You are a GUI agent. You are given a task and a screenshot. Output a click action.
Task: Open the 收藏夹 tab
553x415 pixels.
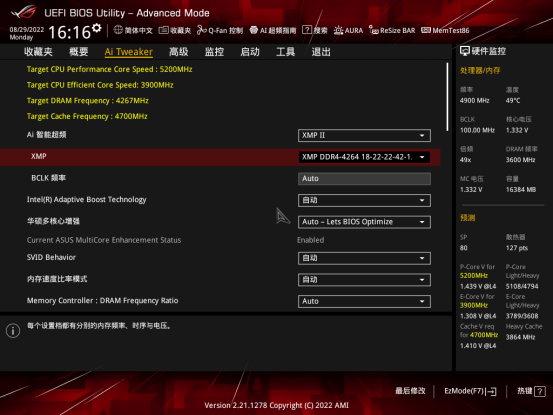38,52
